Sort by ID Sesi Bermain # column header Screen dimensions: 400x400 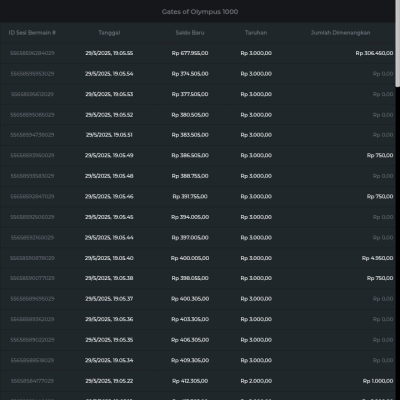(32, 33)
